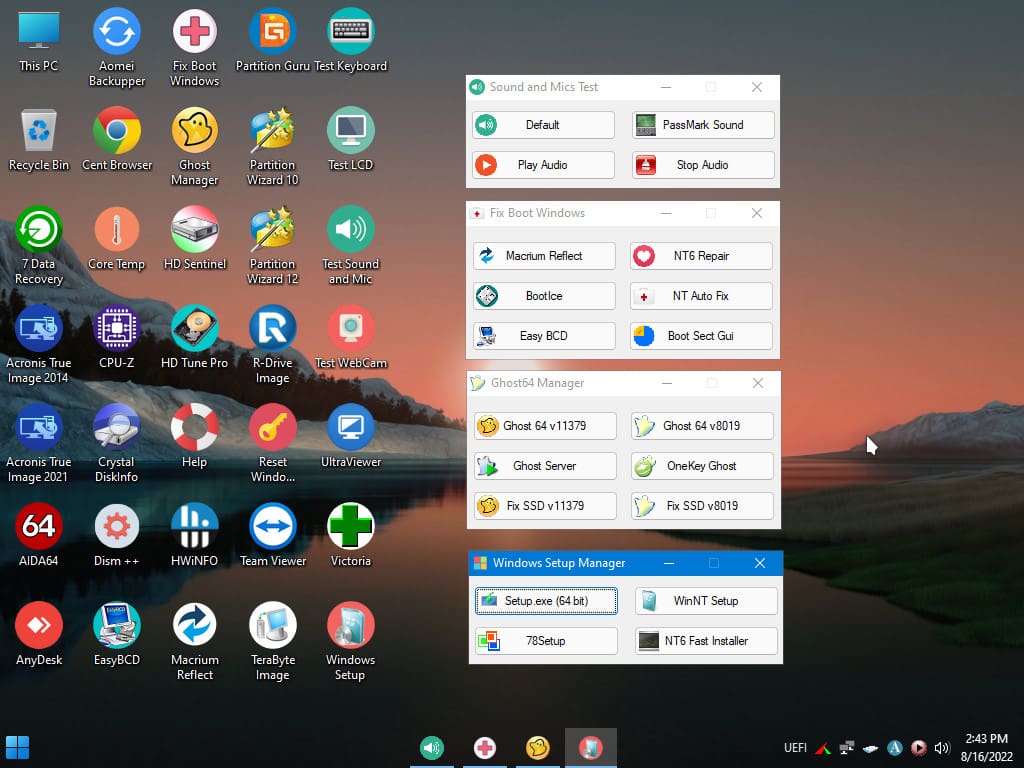1024x768 pixels.
Task: Click the NT6 Repair button
Action: [701, 256]
